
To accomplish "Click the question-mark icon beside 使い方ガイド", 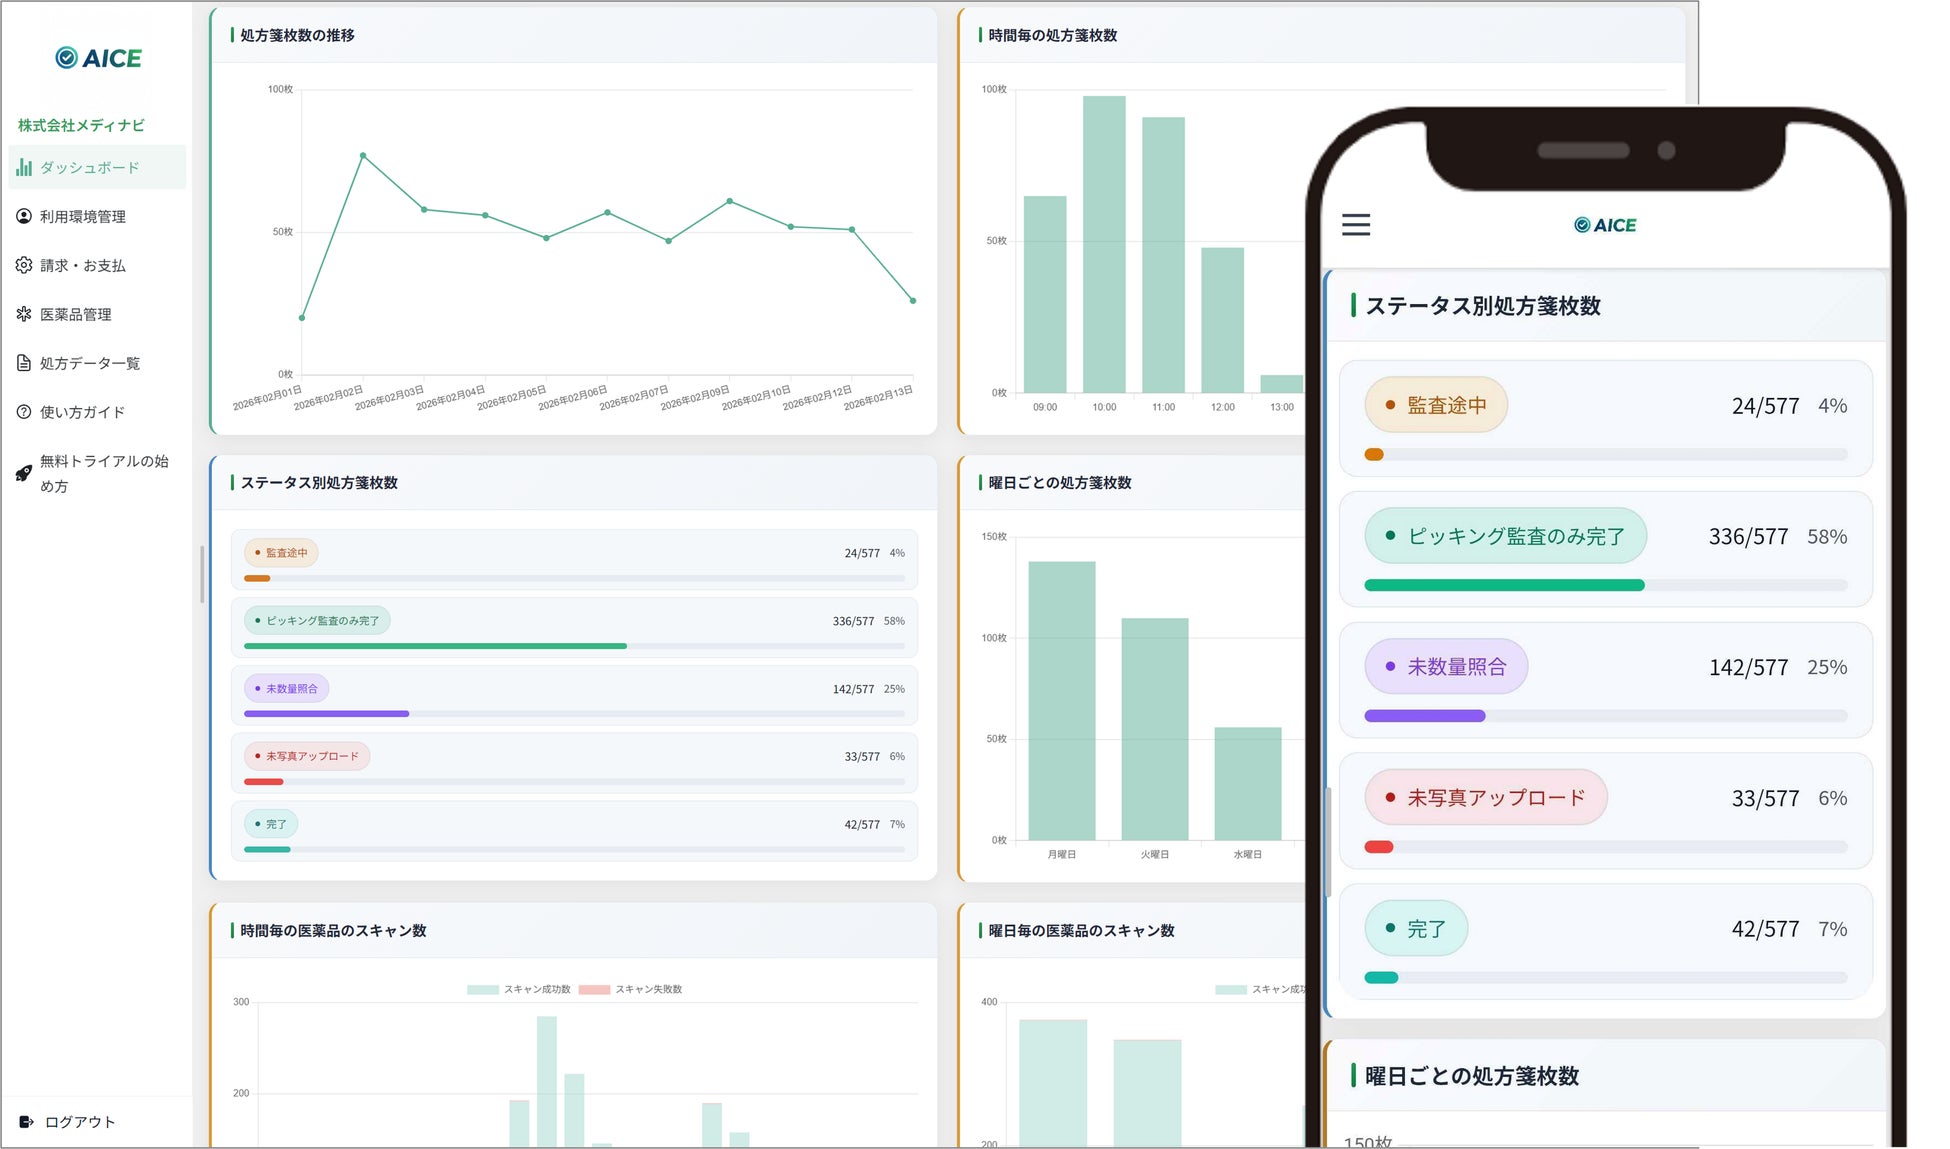I will click(24, 412).
